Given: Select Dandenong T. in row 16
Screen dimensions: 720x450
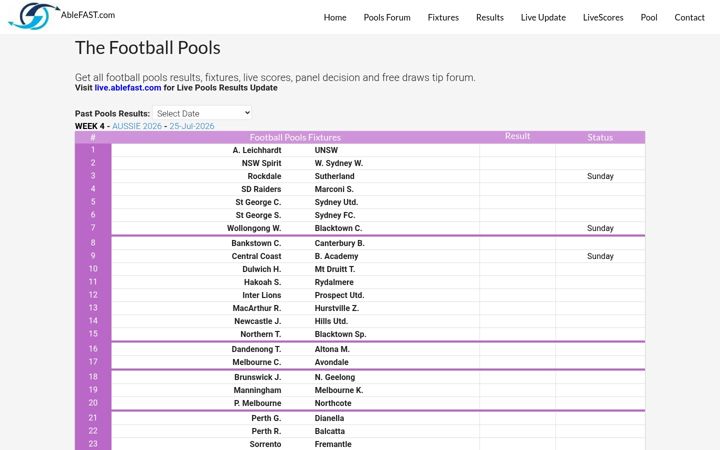Looking at the screenshot, I should click(256, 349).
